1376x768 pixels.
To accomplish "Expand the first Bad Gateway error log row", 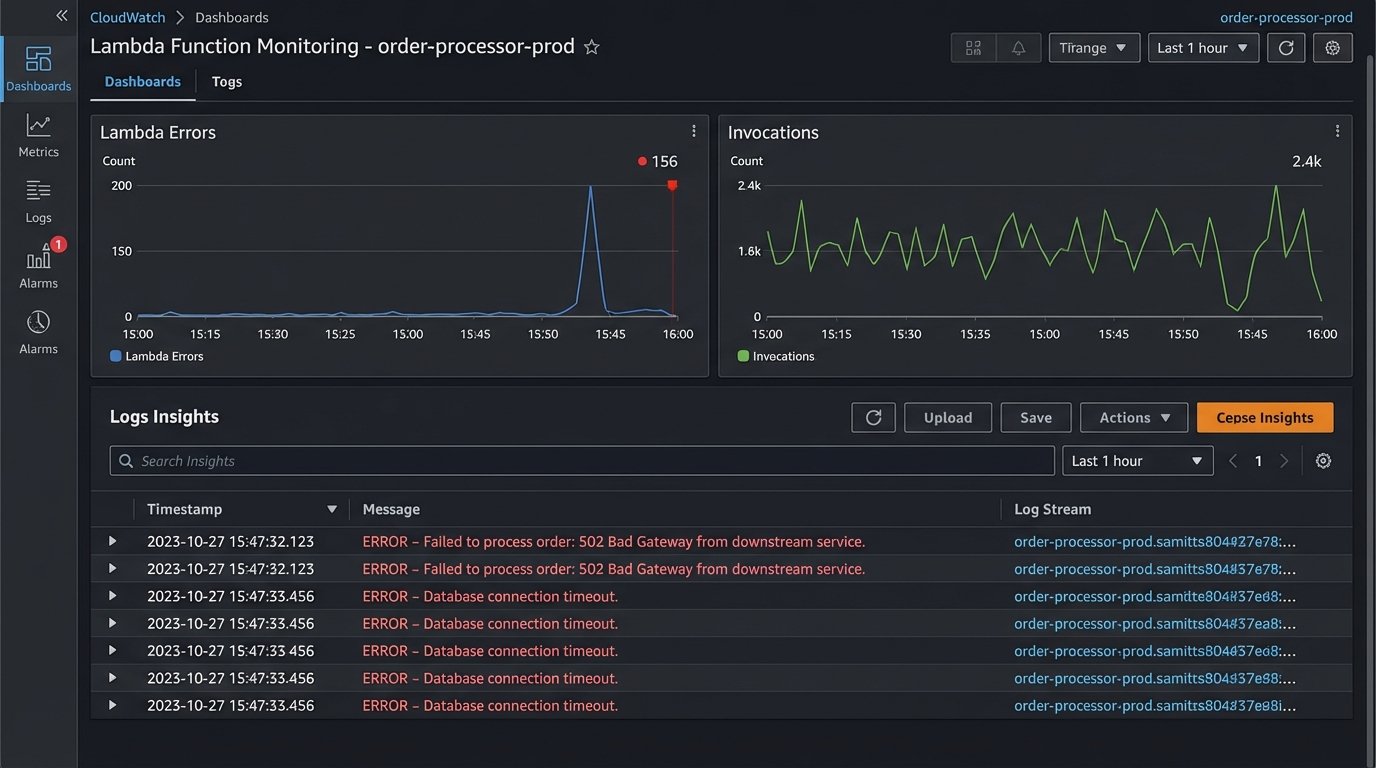I will tap(111, 540).
